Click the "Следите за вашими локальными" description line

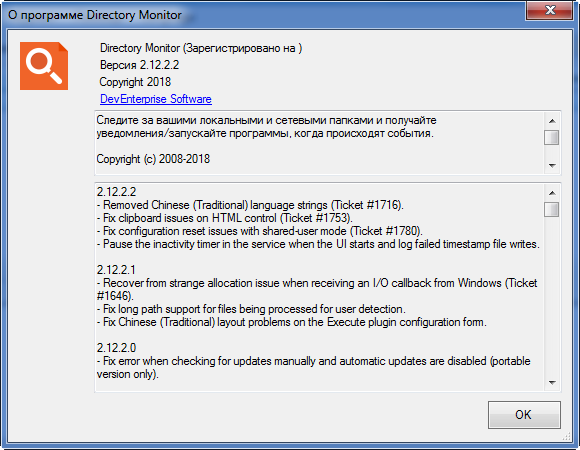266,120
